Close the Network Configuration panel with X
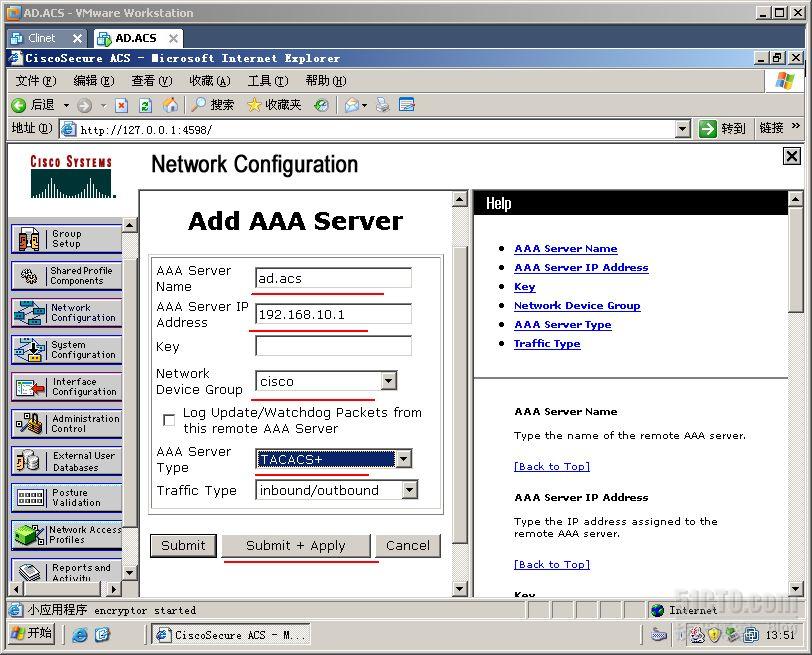812x655 pixels. tap(792, 156)
